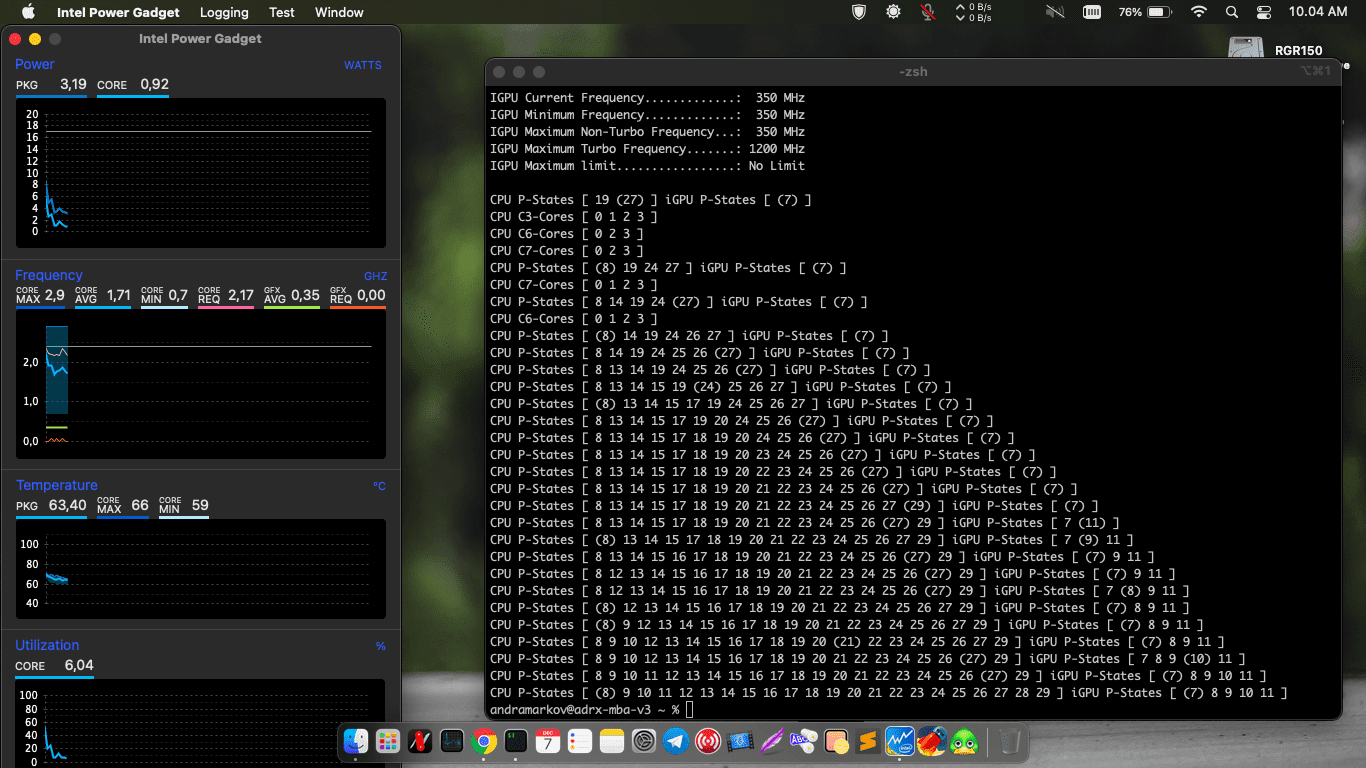This screenshot has width=1366, height=768.
Task: Open Notes from the Dock
Action: point(612,741)
